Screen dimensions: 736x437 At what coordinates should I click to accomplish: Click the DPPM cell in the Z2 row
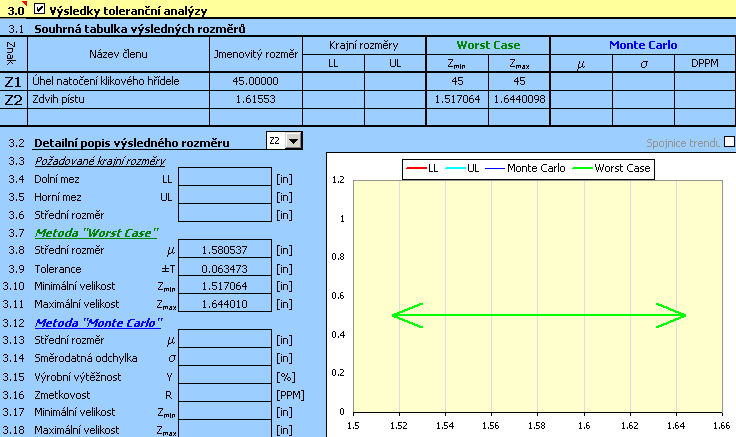click(x=705, y=100)
